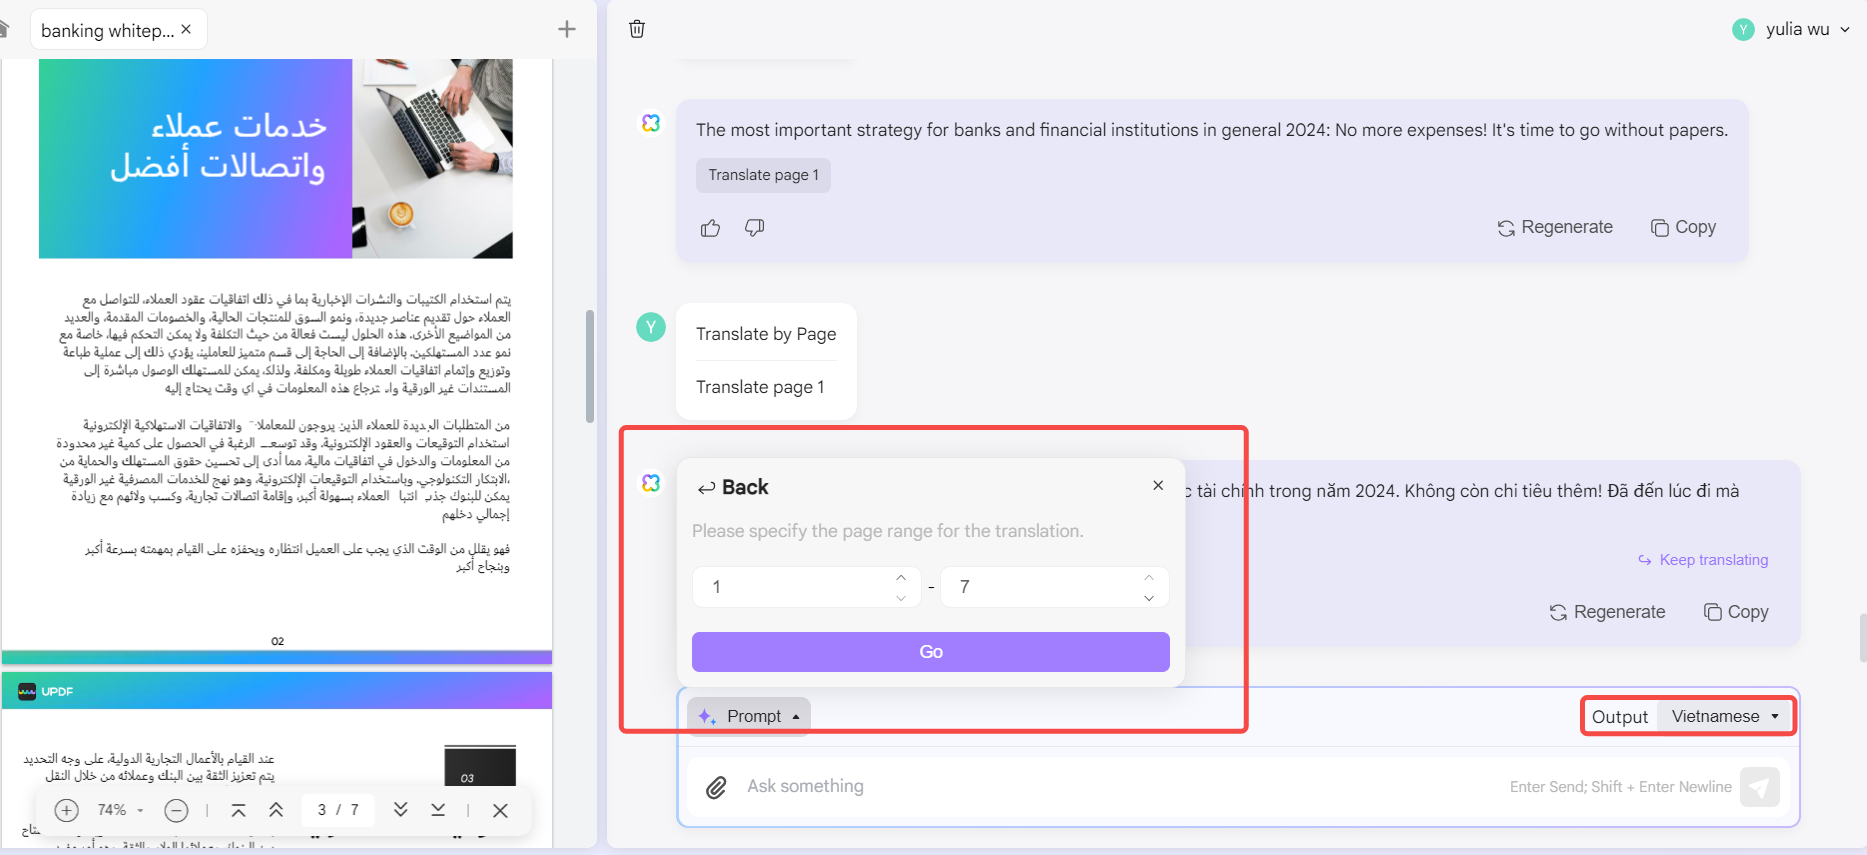This screenshot has height=855, width=1867.
Task: Increase the start page number
Action: tap(901, 577)
